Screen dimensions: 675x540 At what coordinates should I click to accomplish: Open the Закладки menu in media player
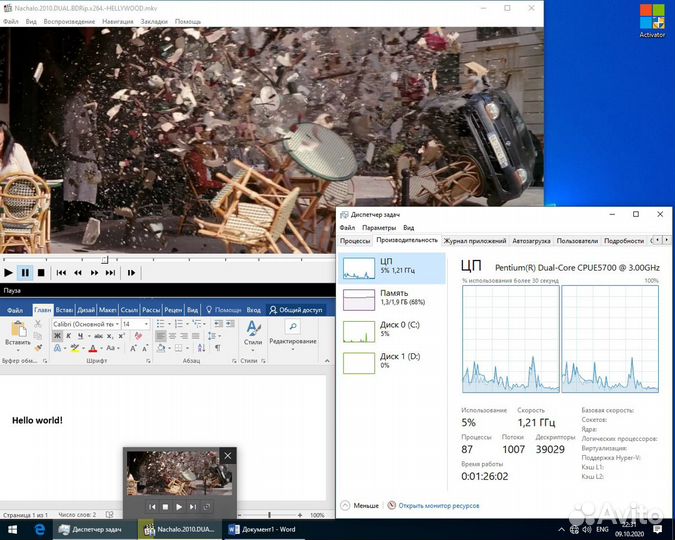point(154,21)
